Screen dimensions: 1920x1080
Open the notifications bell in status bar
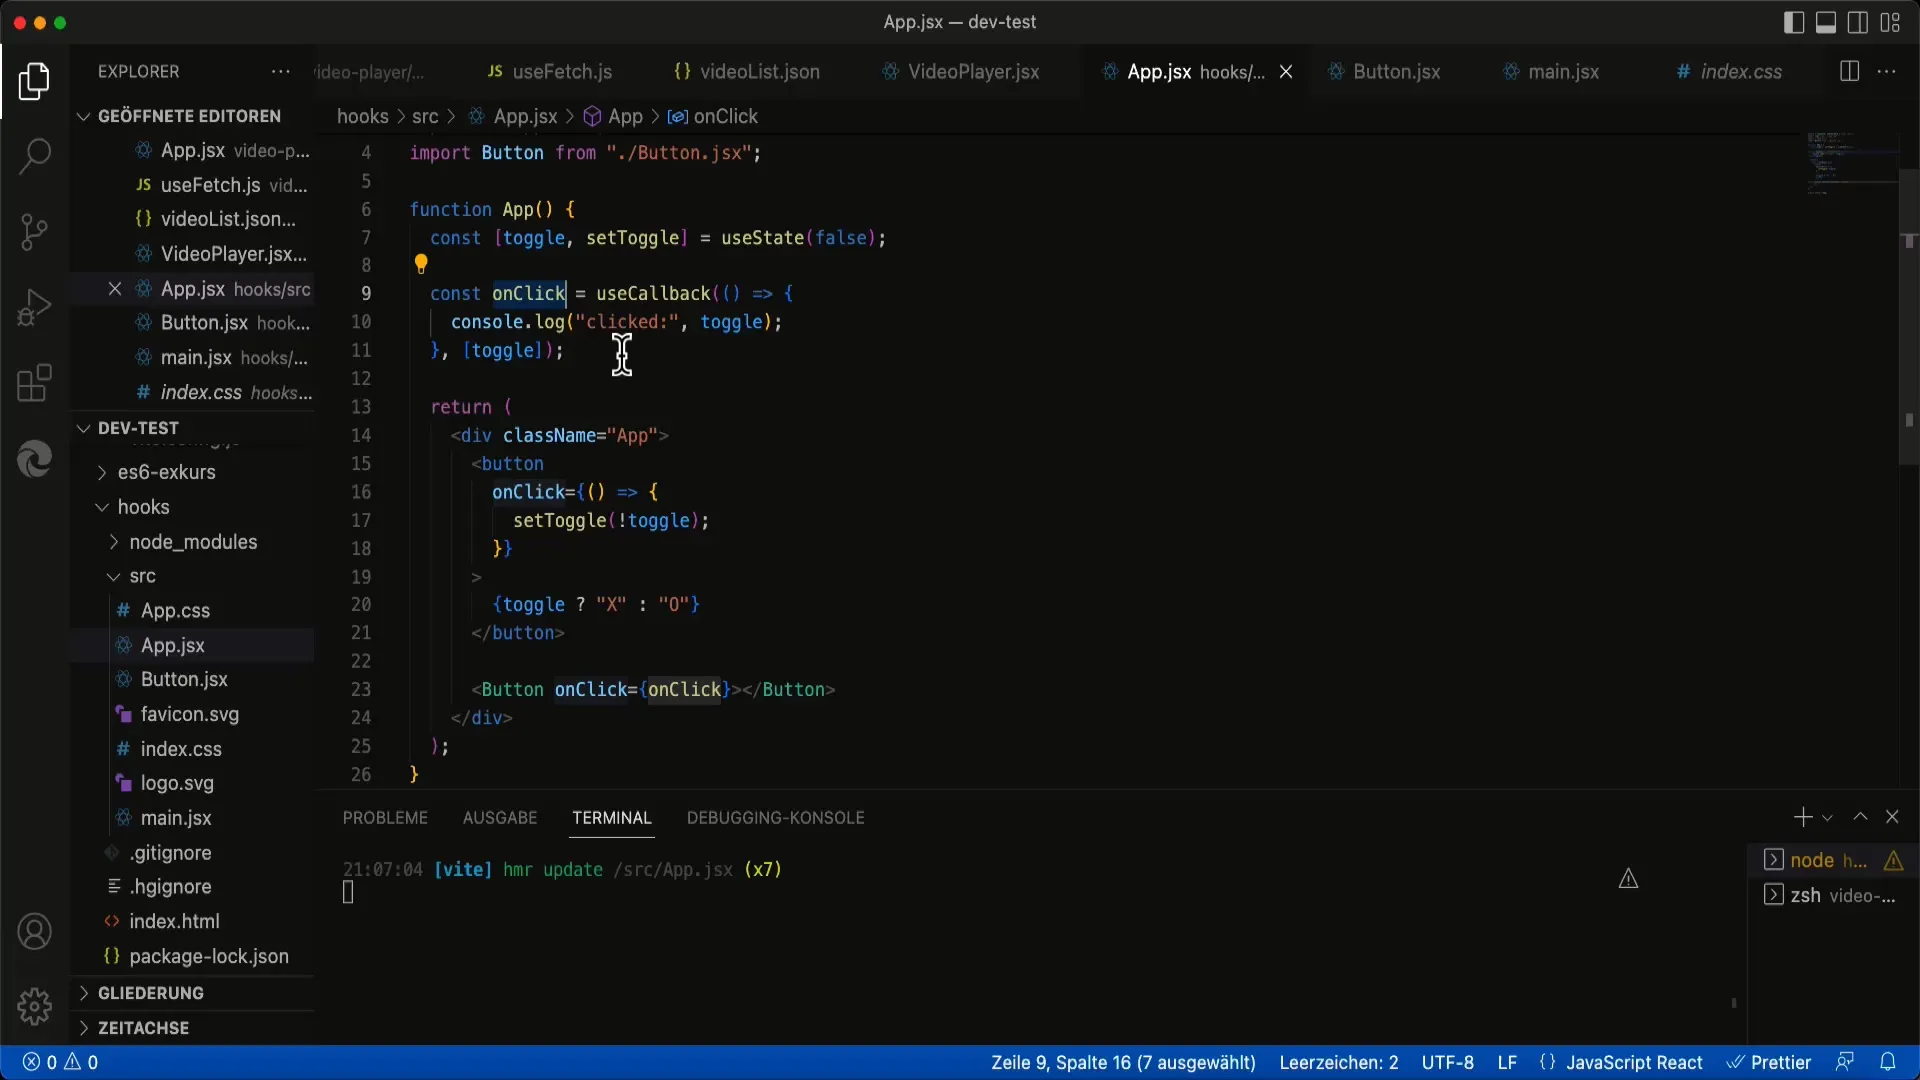coord(1888,1062)
